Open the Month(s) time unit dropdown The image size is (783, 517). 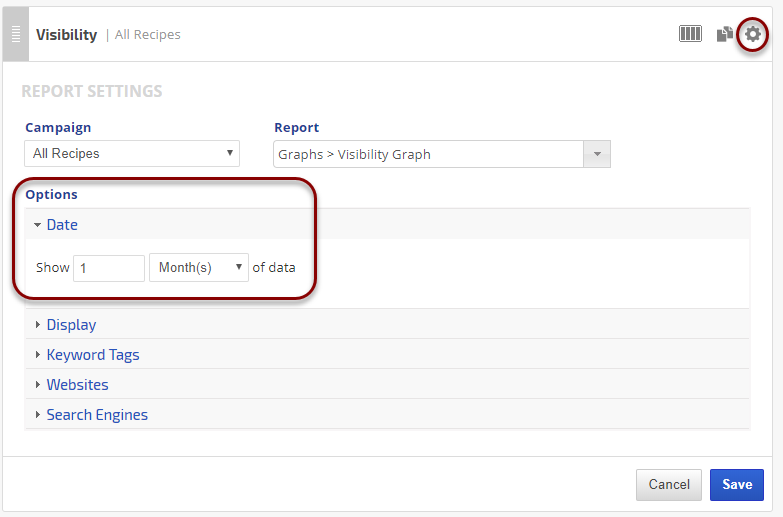coord(199,268)
